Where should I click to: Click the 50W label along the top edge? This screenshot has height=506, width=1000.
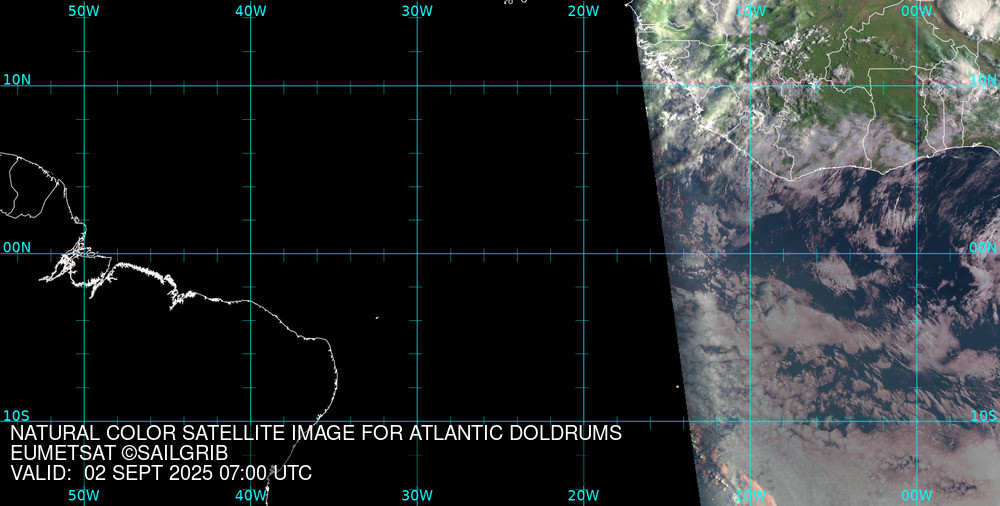point(84,11)
